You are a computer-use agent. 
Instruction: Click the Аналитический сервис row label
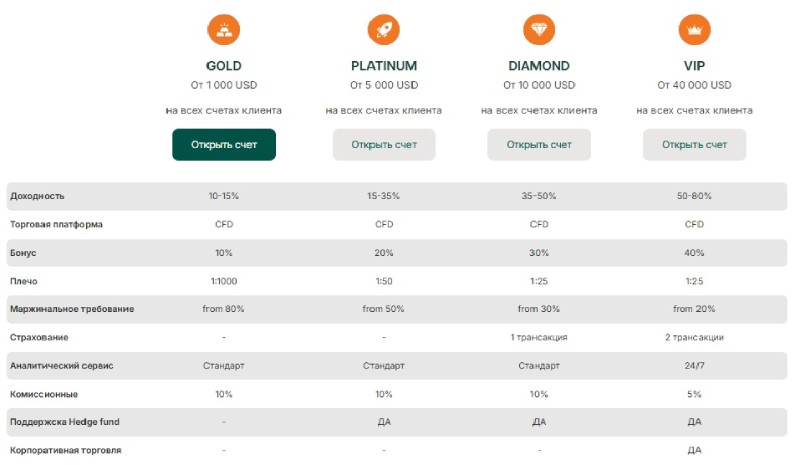tap(62, 366)
